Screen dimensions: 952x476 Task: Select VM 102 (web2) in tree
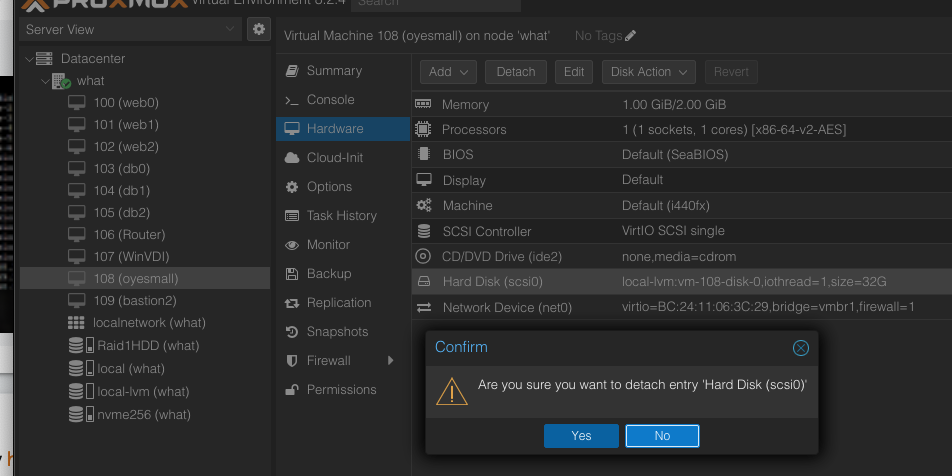pyautogui.click(x=144, y=146)
